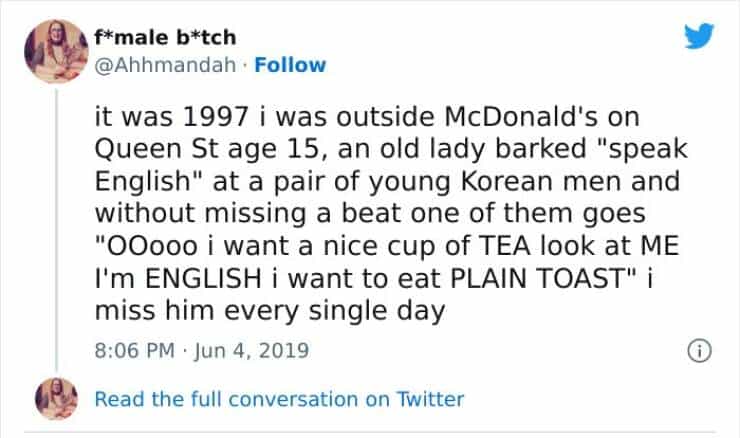Open the display name "f*male b*tch"
This screenshot has width=740, height=438.
164,38
